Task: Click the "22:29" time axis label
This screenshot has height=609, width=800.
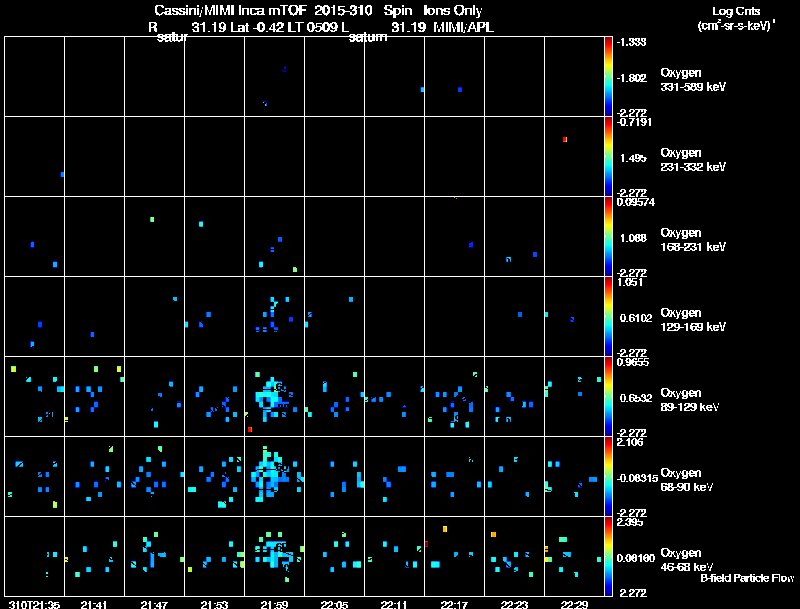Action: pos(574,604)
